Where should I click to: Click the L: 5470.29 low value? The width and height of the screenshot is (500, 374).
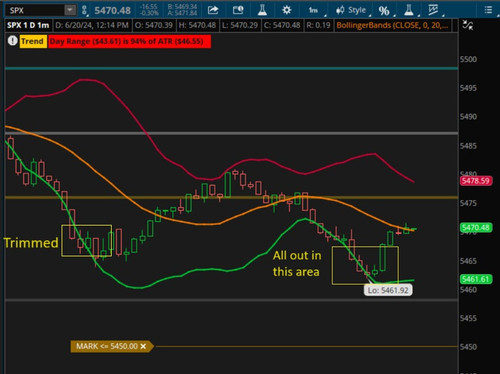(x=240, y=25)
